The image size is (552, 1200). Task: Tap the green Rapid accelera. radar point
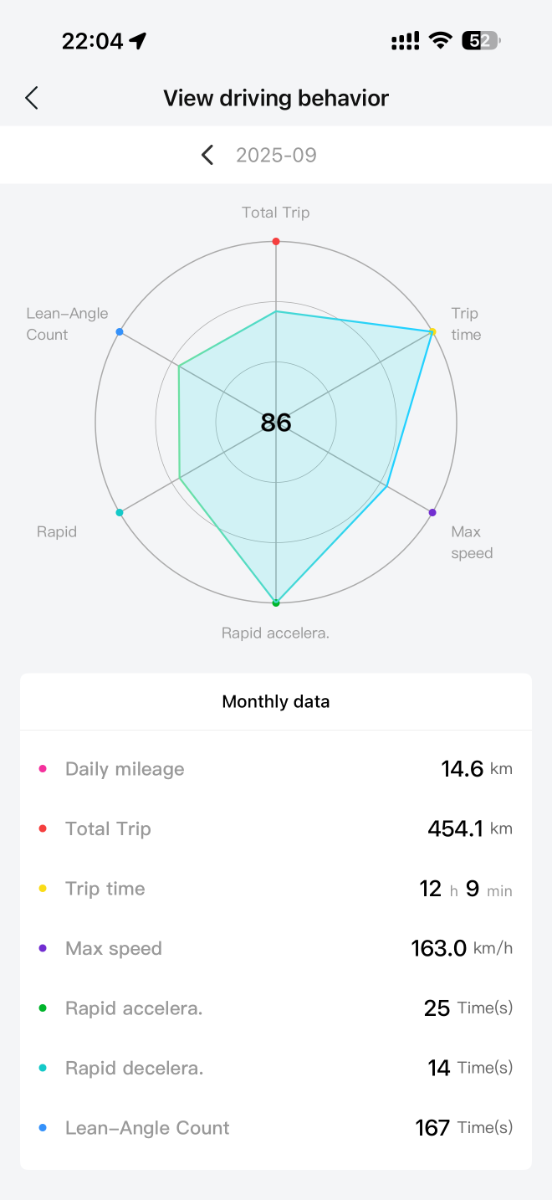276,602
